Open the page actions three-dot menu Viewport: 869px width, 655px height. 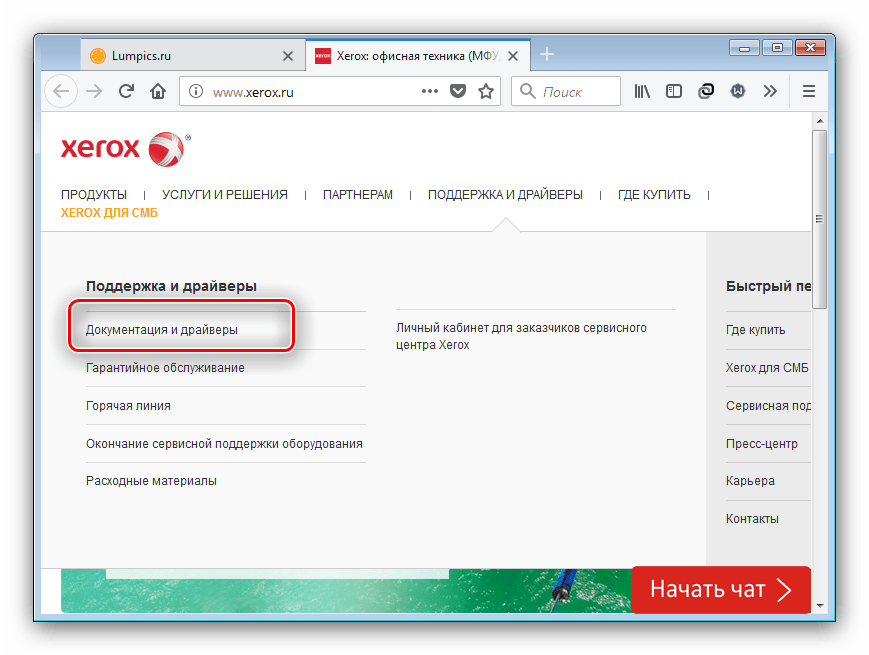click(430, 91)
